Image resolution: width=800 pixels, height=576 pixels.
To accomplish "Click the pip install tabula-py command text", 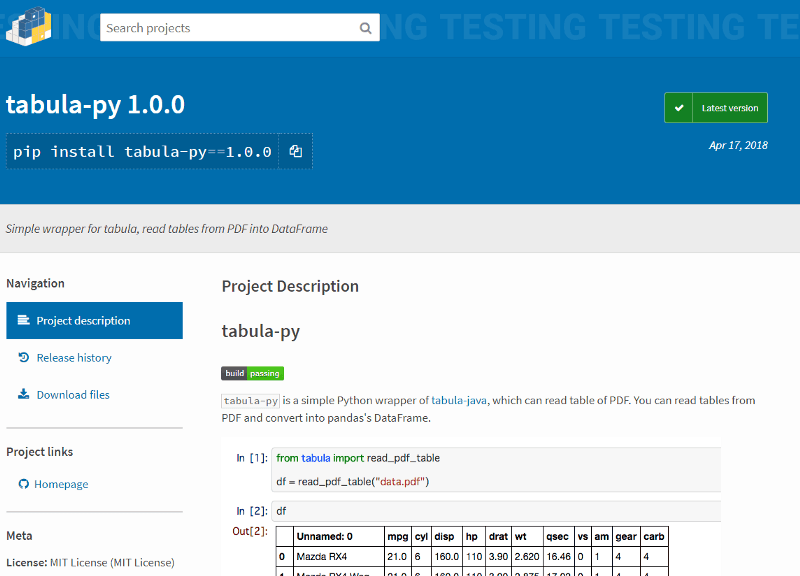I will [142, 152].
